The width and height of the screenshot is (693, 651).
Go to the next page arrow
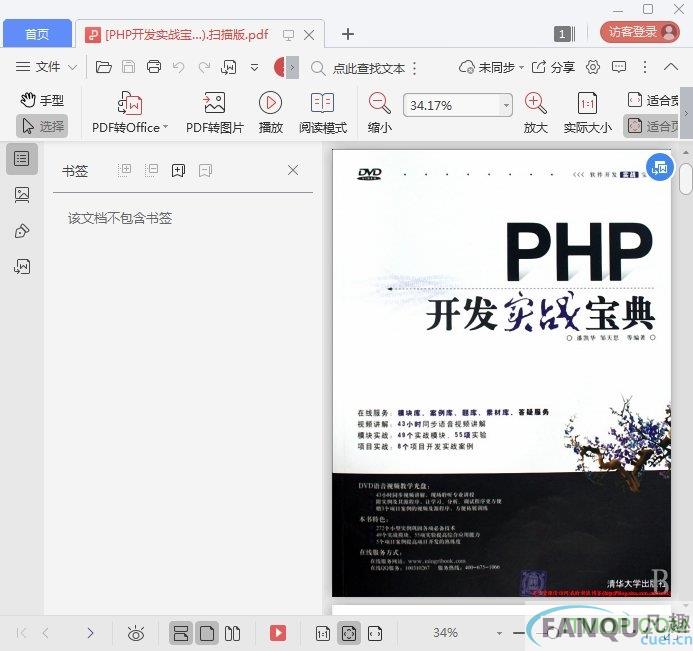(x=90, y=633)
